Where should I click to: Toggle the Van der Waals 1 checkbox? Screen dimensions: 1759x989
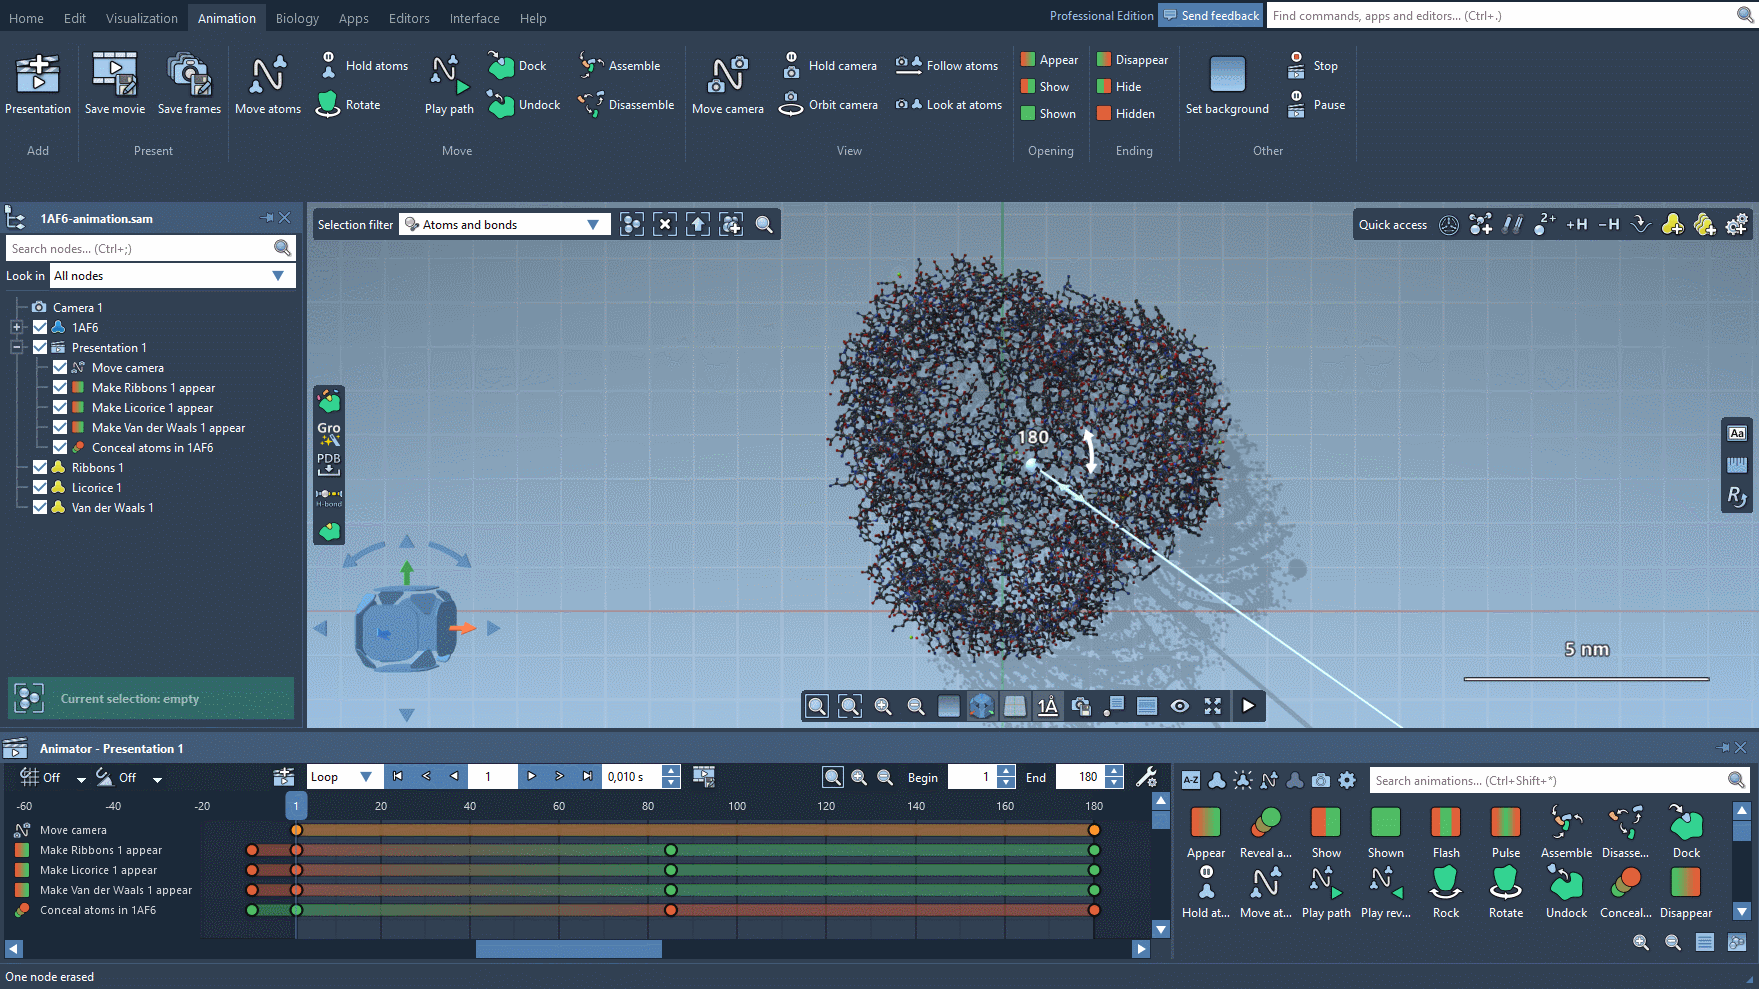click(x=40, y=508)
